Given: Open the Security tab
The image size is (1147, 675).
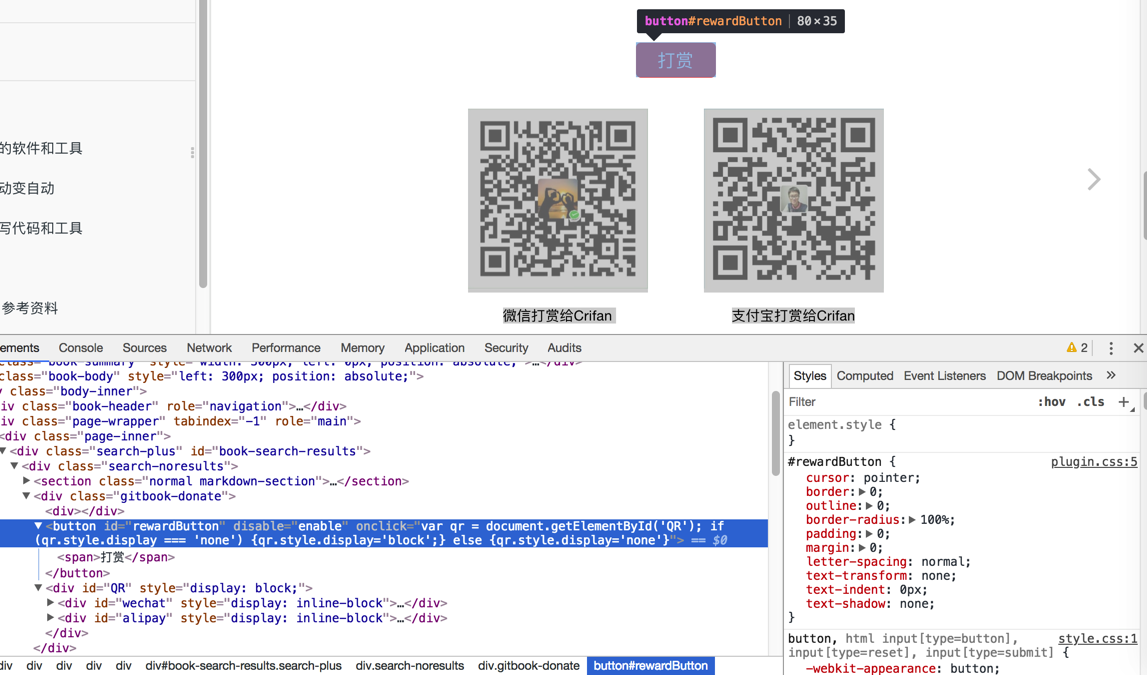Looking at the screenshot, I should click(x=506, y=348).
